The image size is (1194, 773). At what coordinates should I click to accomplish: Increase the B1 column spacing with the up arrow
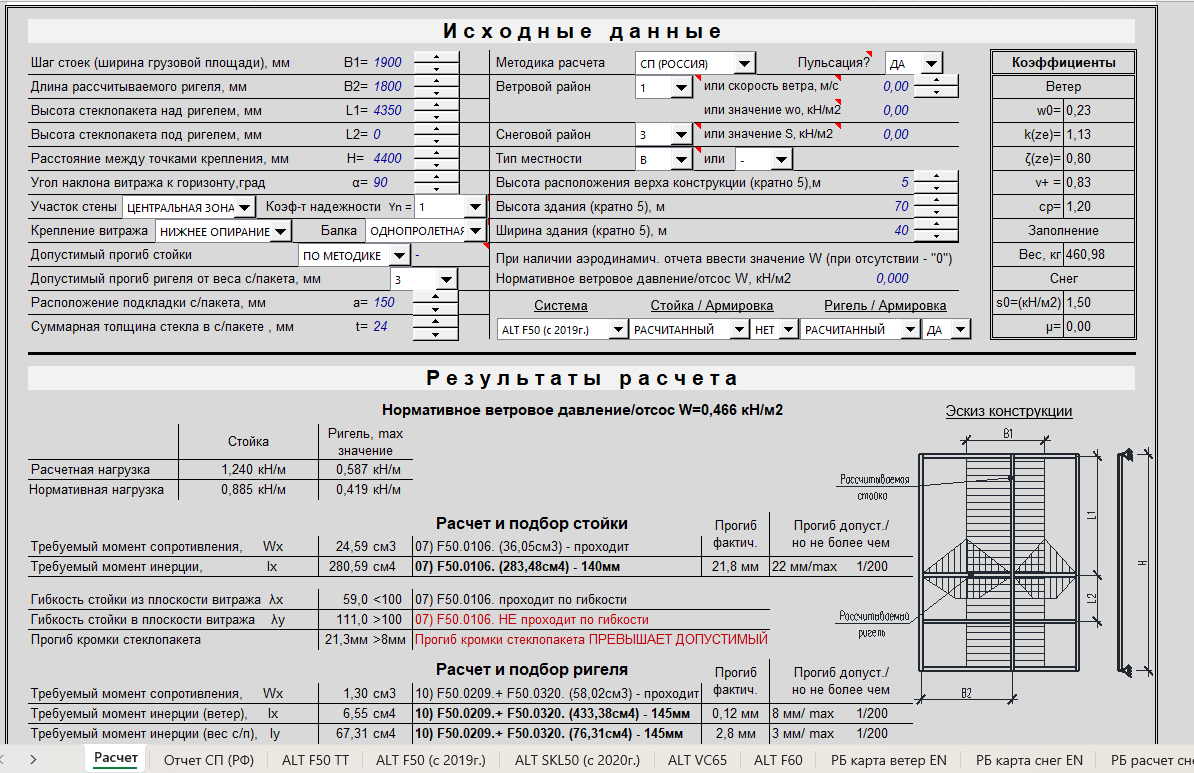(436, 57)
